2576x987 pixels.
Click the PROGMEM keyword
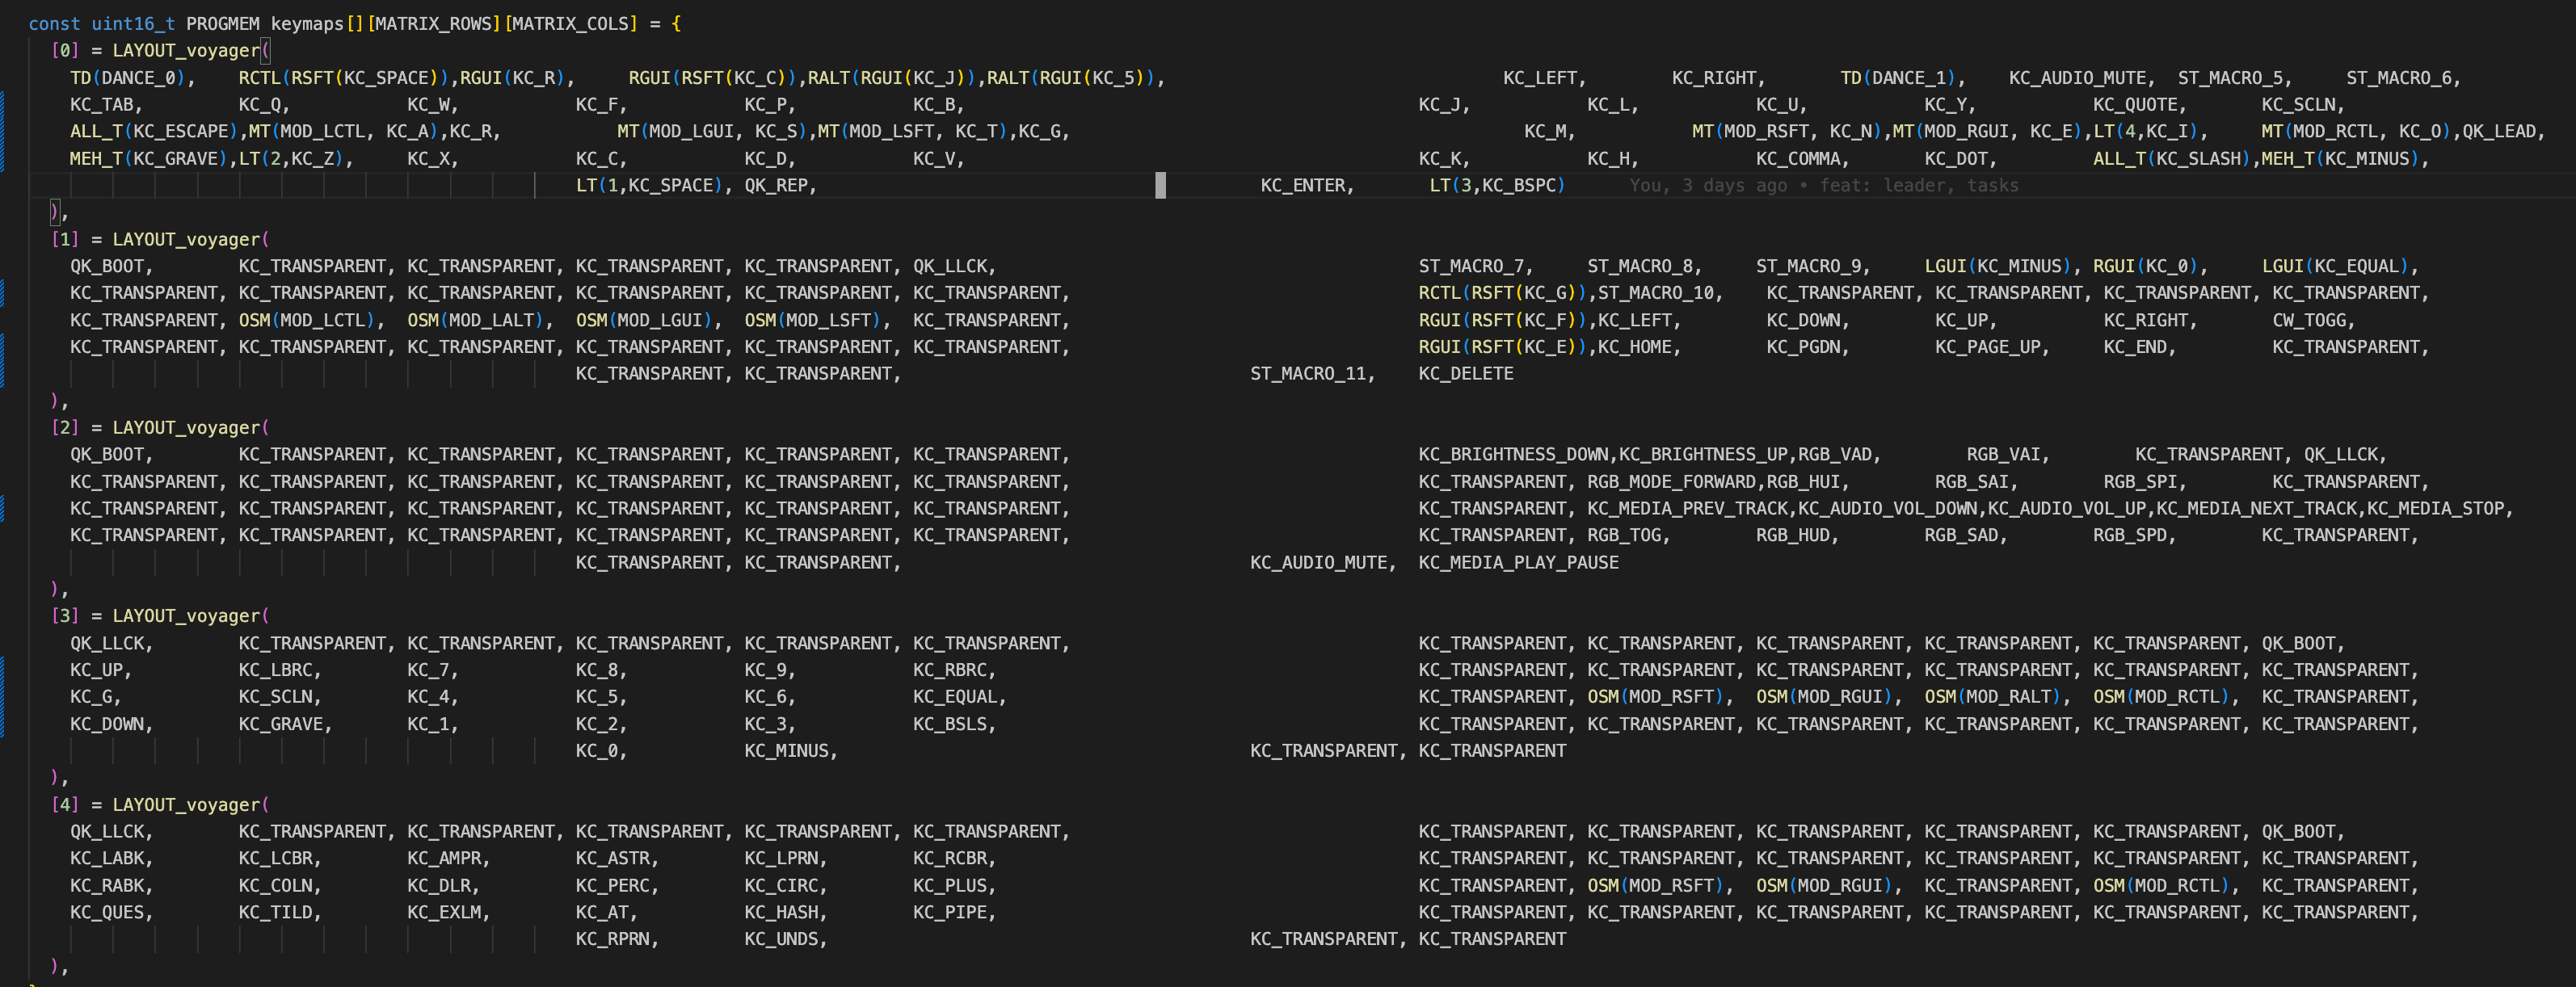[222, 23]
